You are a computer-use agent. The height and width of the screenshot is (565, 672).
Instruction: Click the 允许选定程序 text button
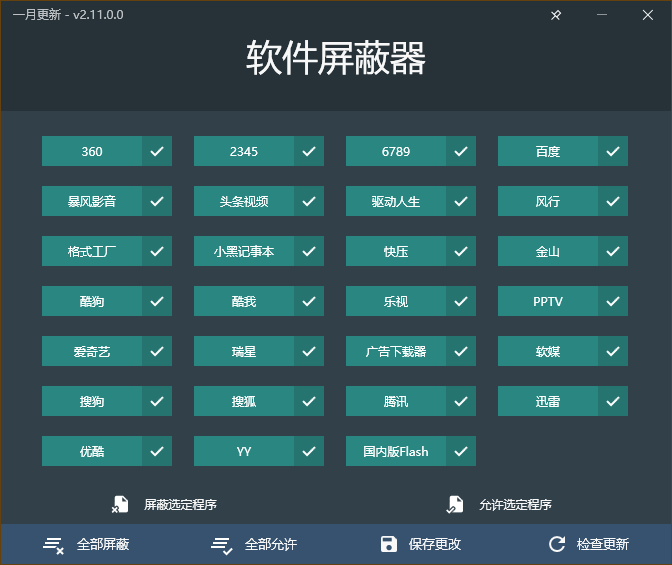516,505
